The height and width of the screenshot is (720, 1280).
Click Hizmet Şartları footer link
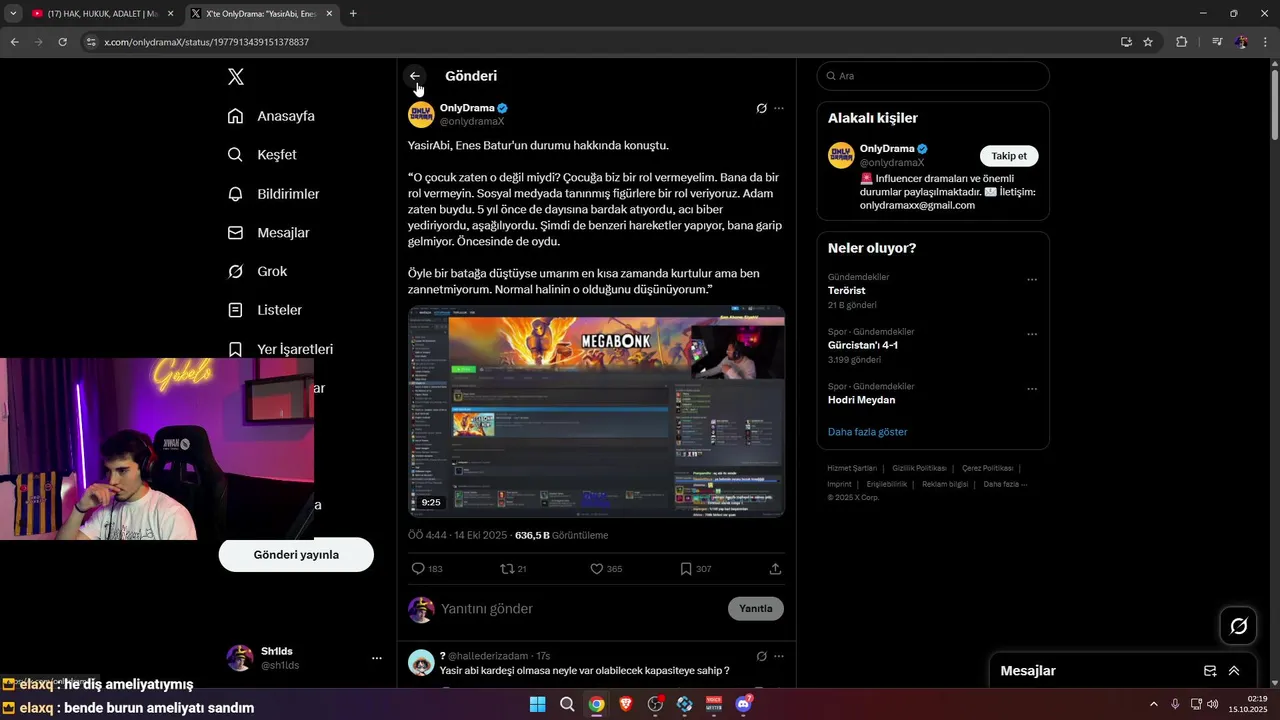[x=852, y=468]
